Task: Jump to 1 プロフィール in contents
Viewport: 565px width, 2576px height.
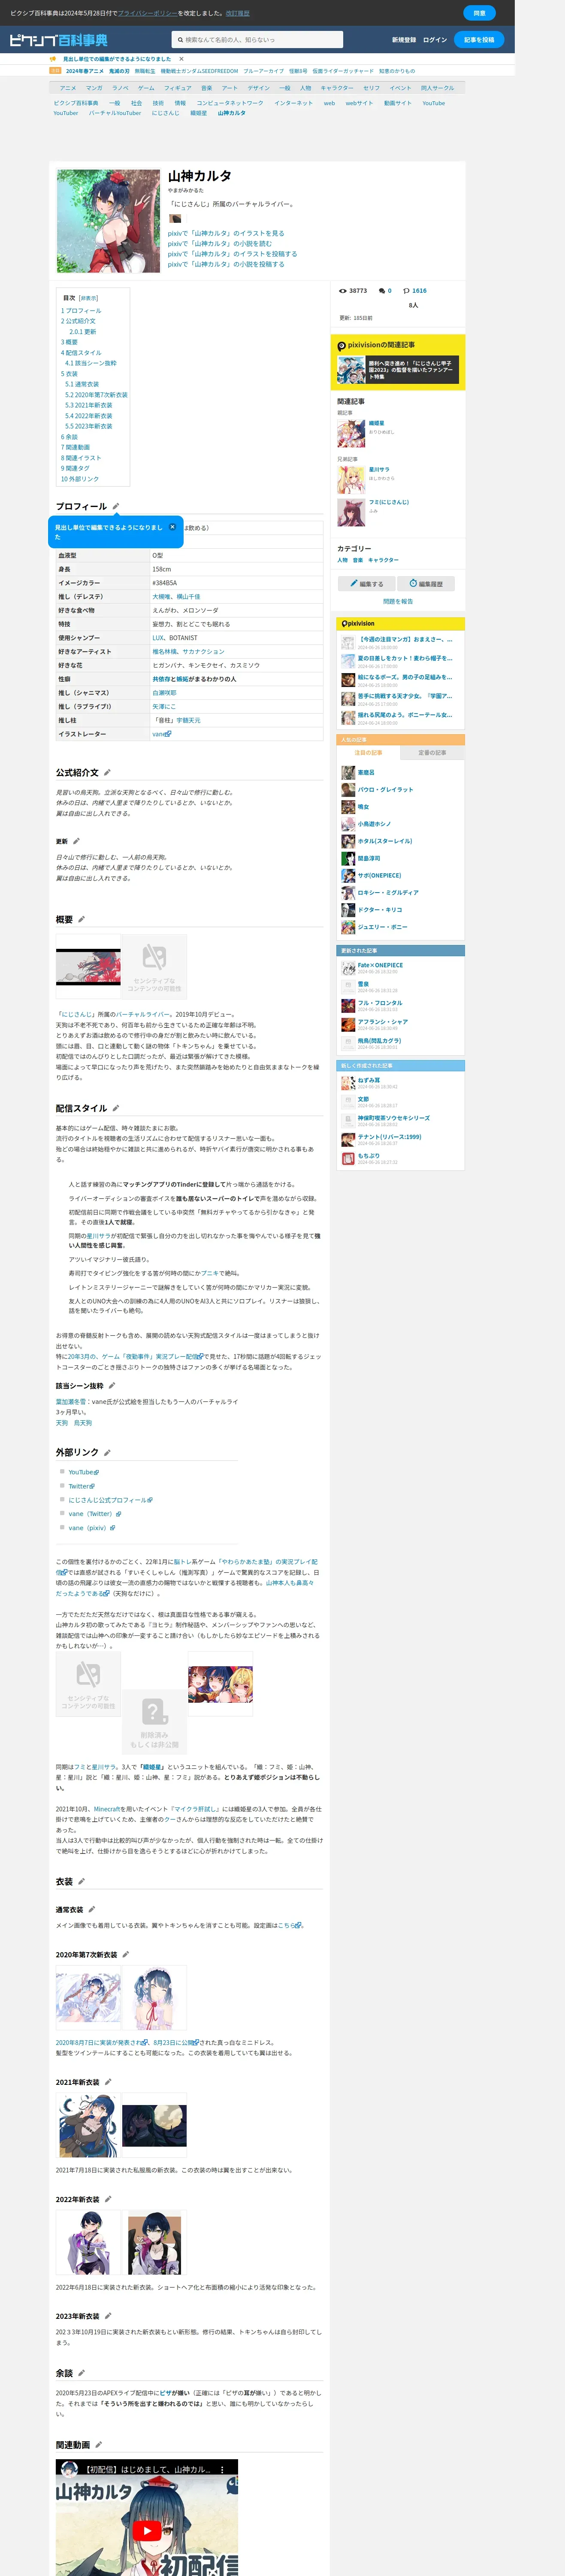Action: pos(81,311)
